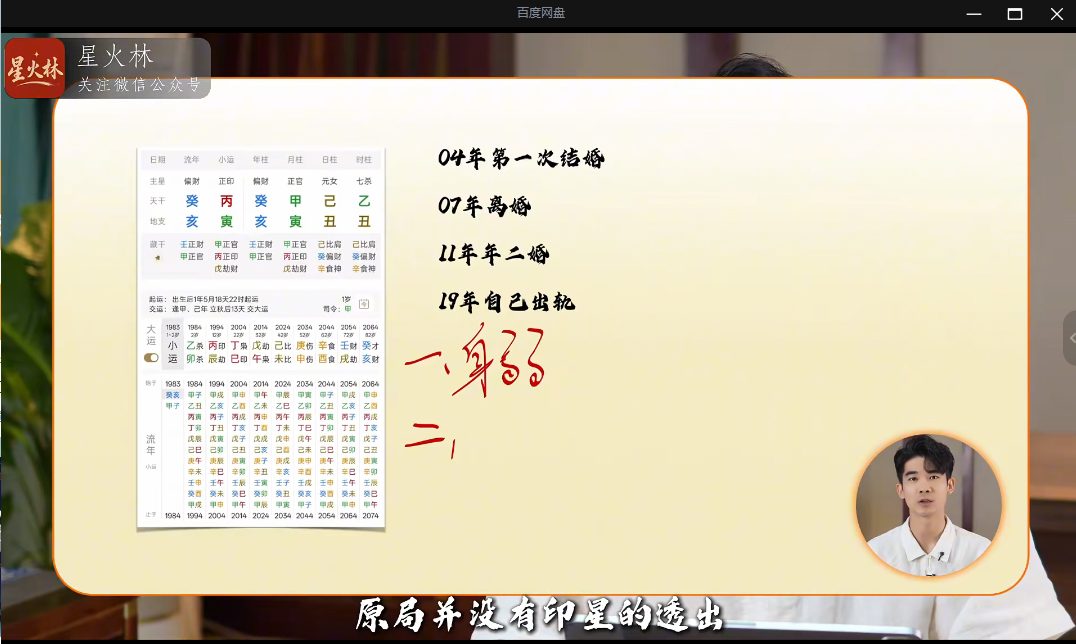Toggle the 大运 switch in the chart
The width and height of the screenshot is (1076, 644).
151,358
